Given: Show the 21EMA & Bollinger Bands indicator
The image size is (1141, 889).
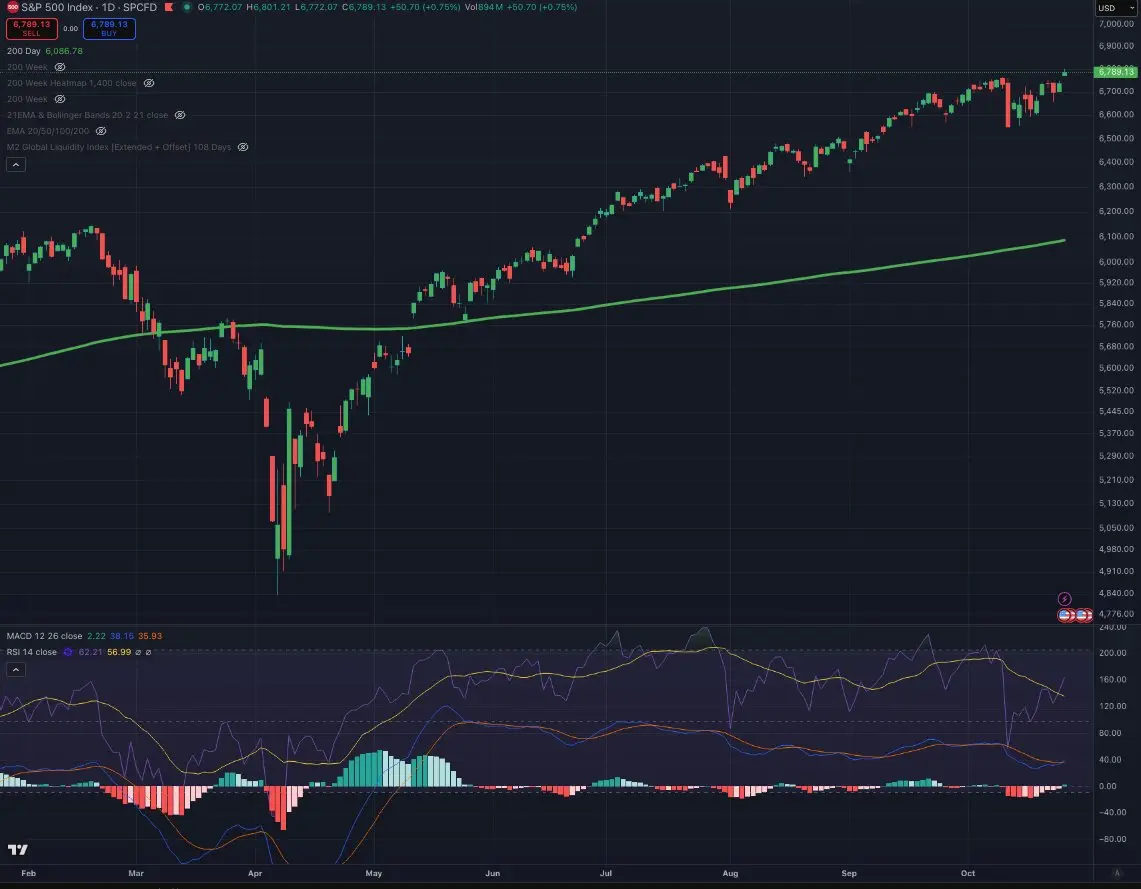Looking at the screenshot, I should 180,115.
